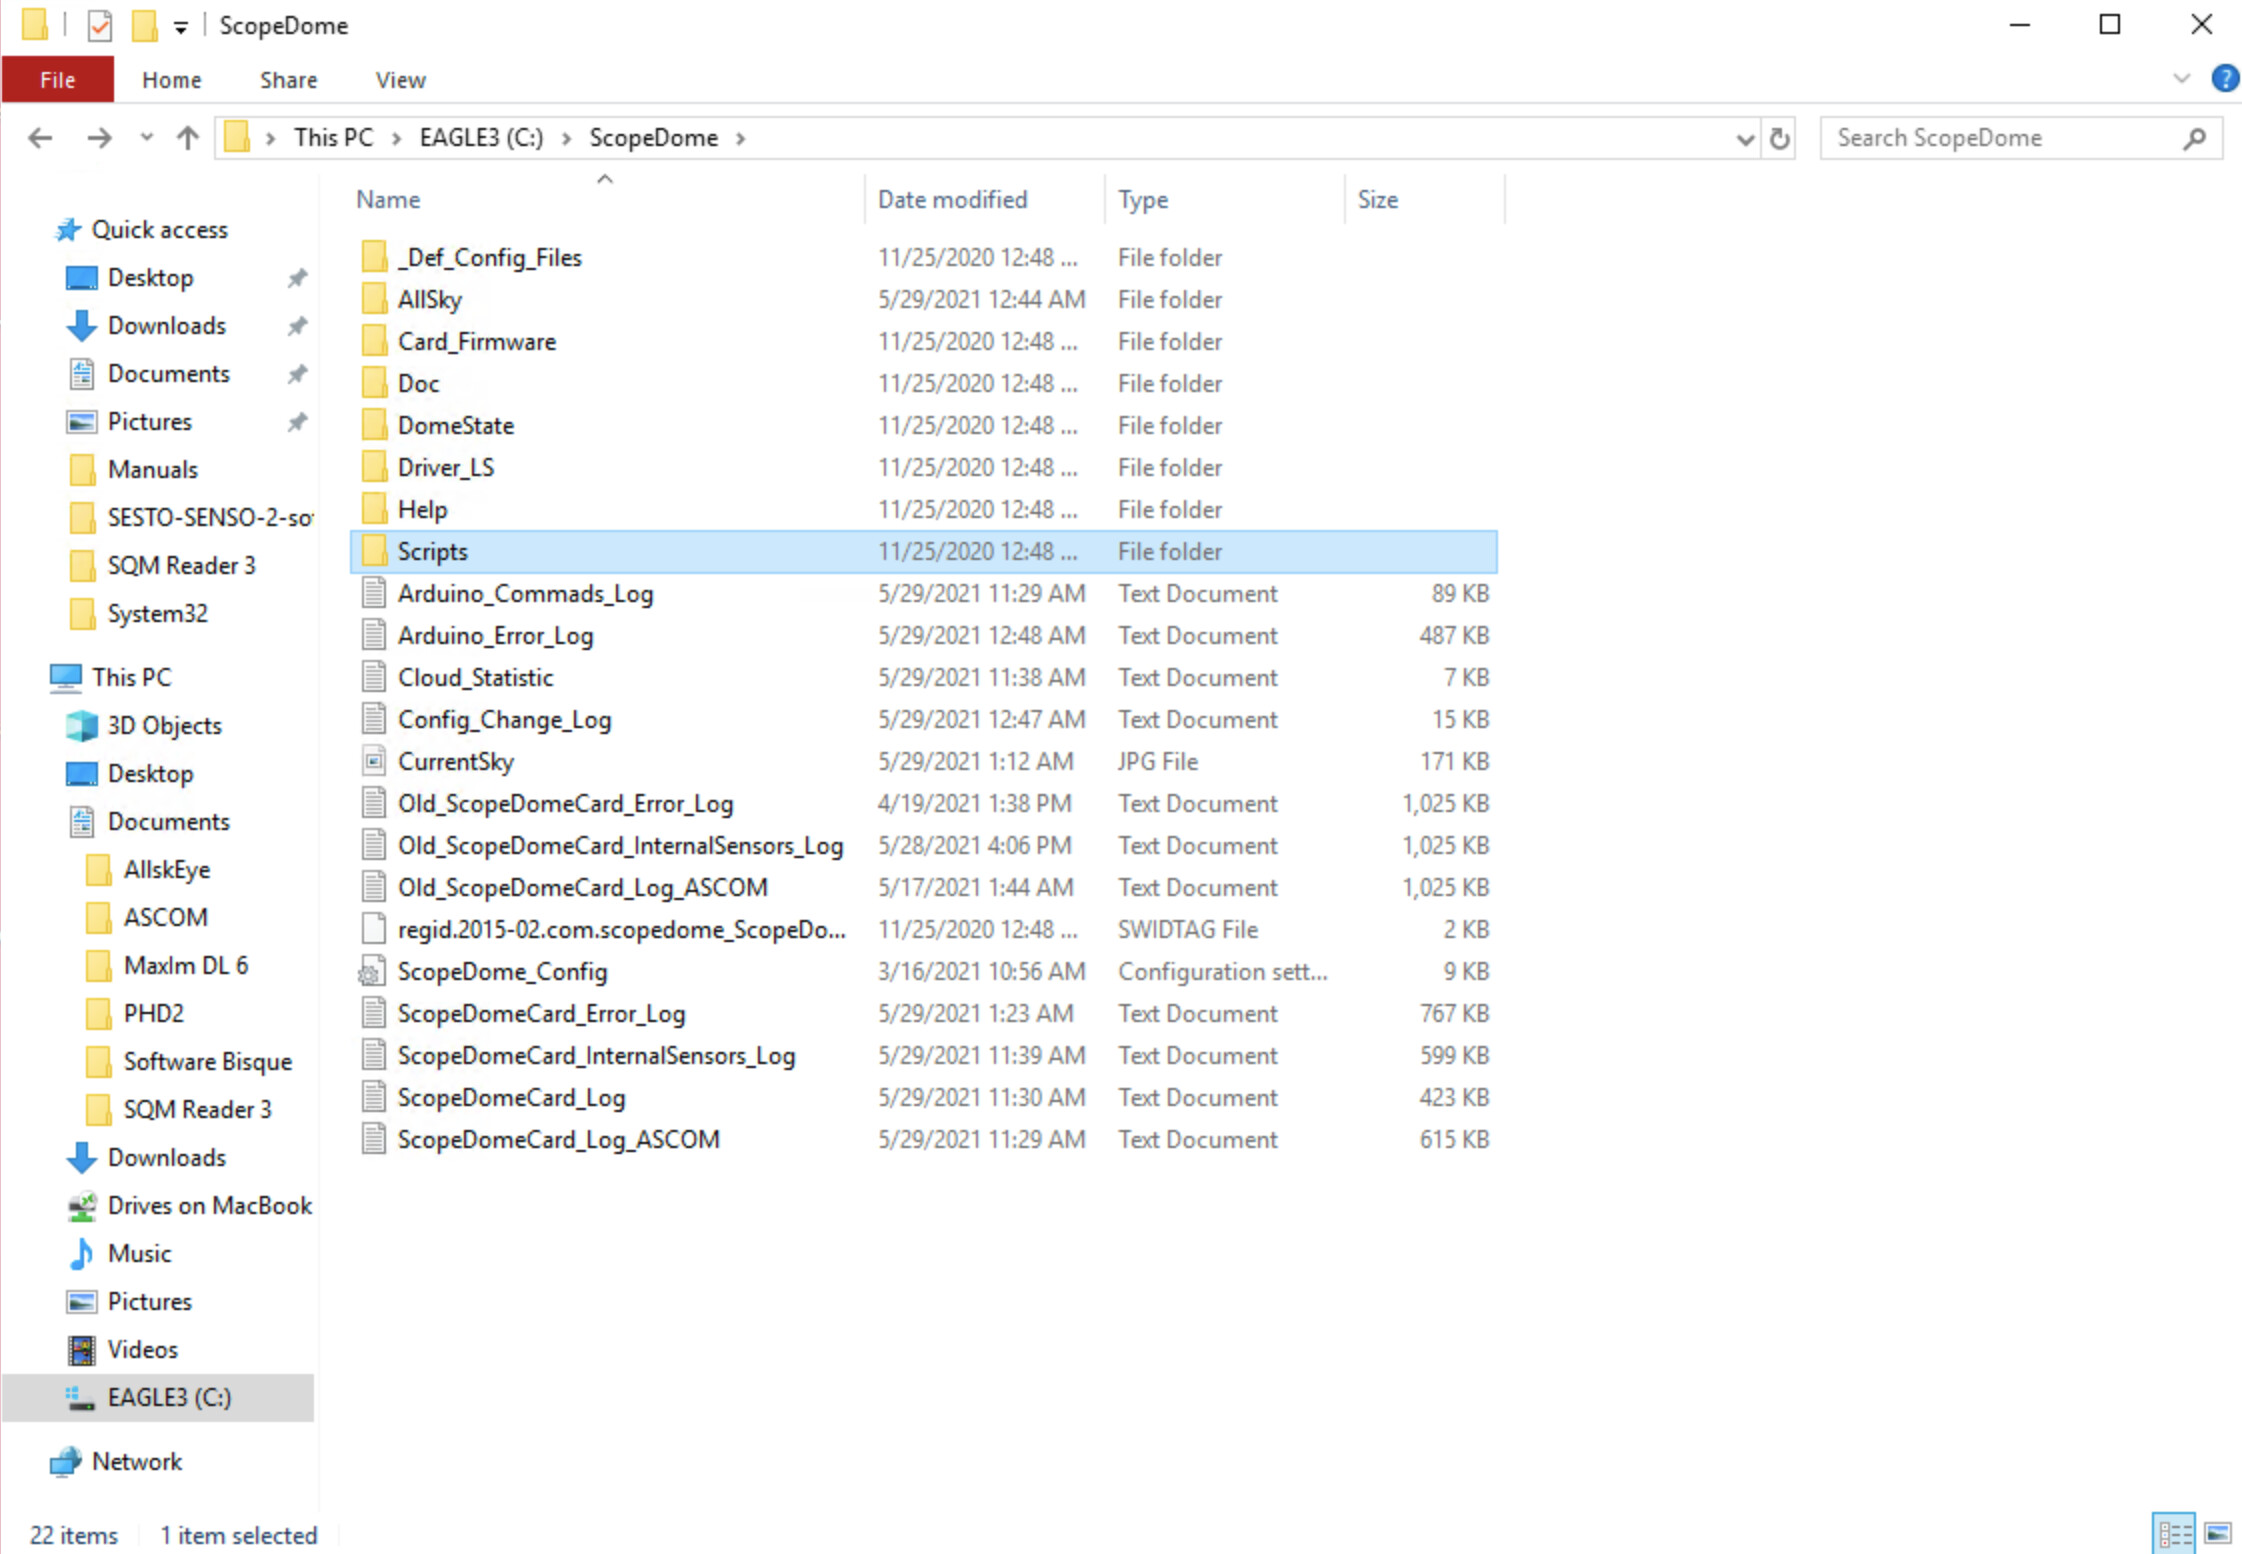Viewport: 2242px width, 1554px height.
Task: Click into the Search ScopeDome field
Action: [2020, 138]
